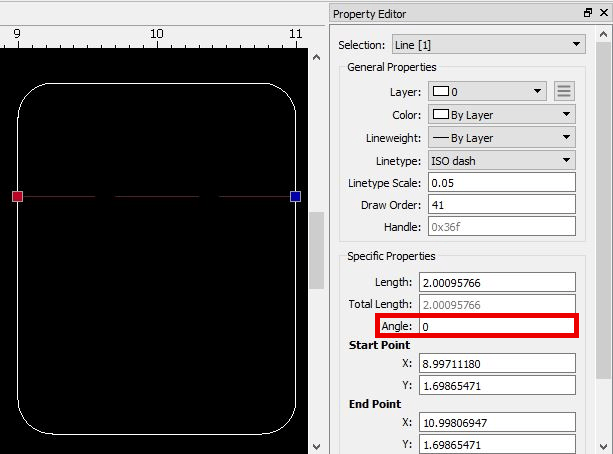Click the canvas vertical scrollbar thumb
This screenshot has width=613, height=454.
click(x=316, y=250)
